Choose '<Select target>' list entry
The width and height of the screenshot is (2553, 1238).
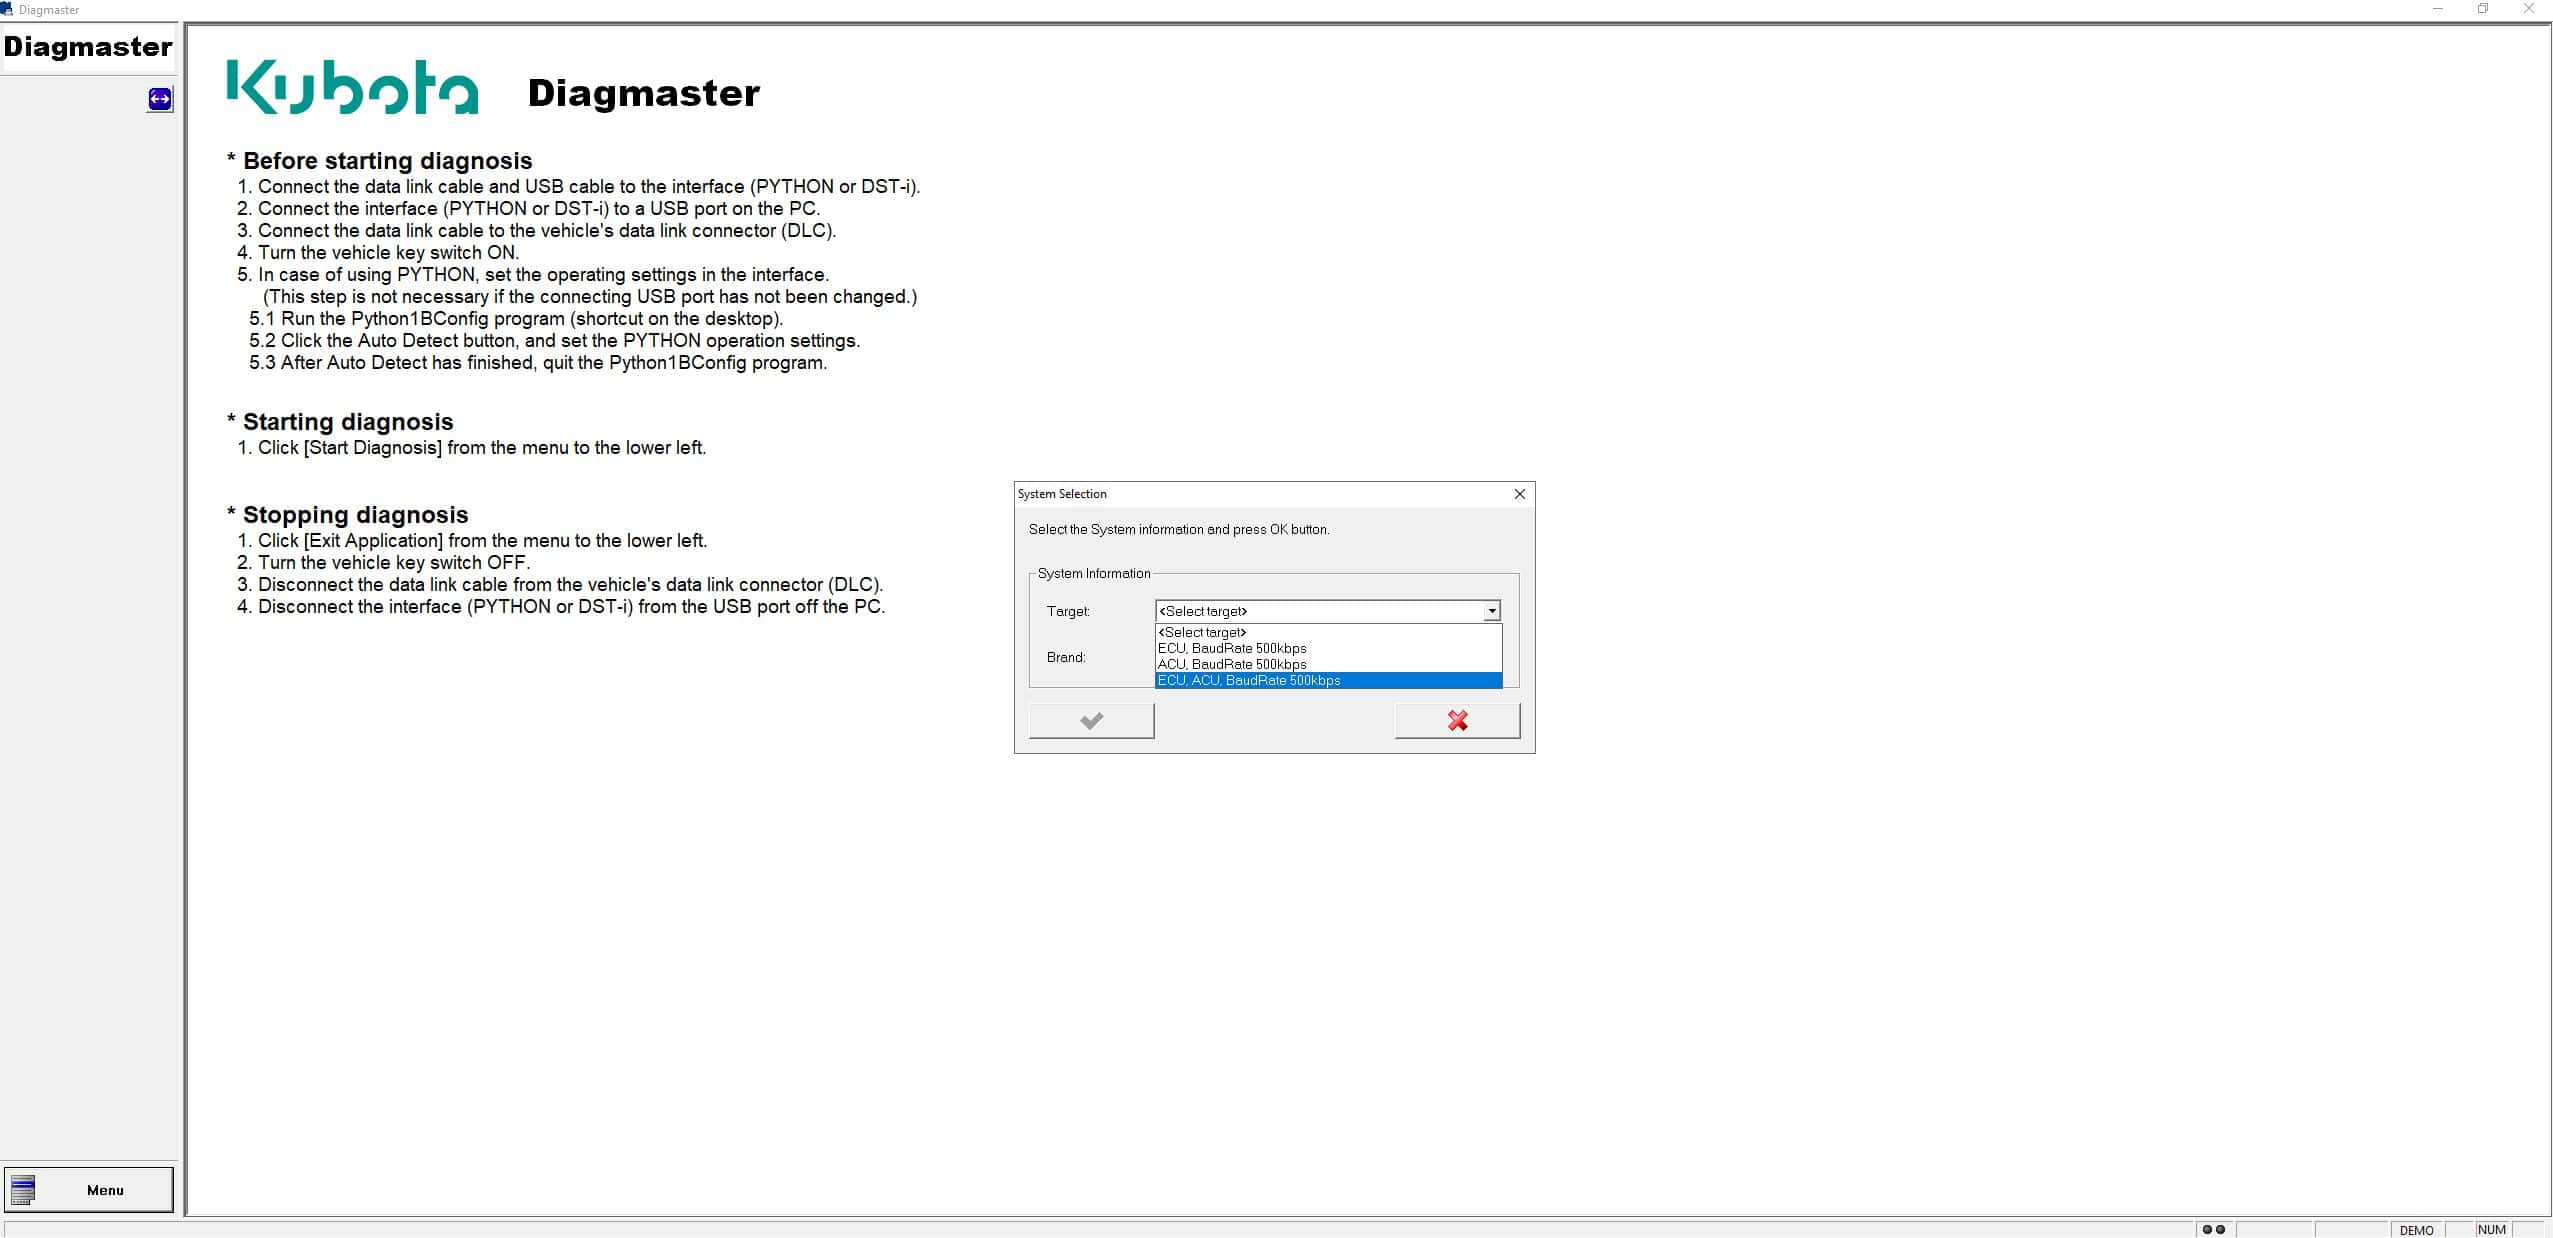tap(1328, 632)
